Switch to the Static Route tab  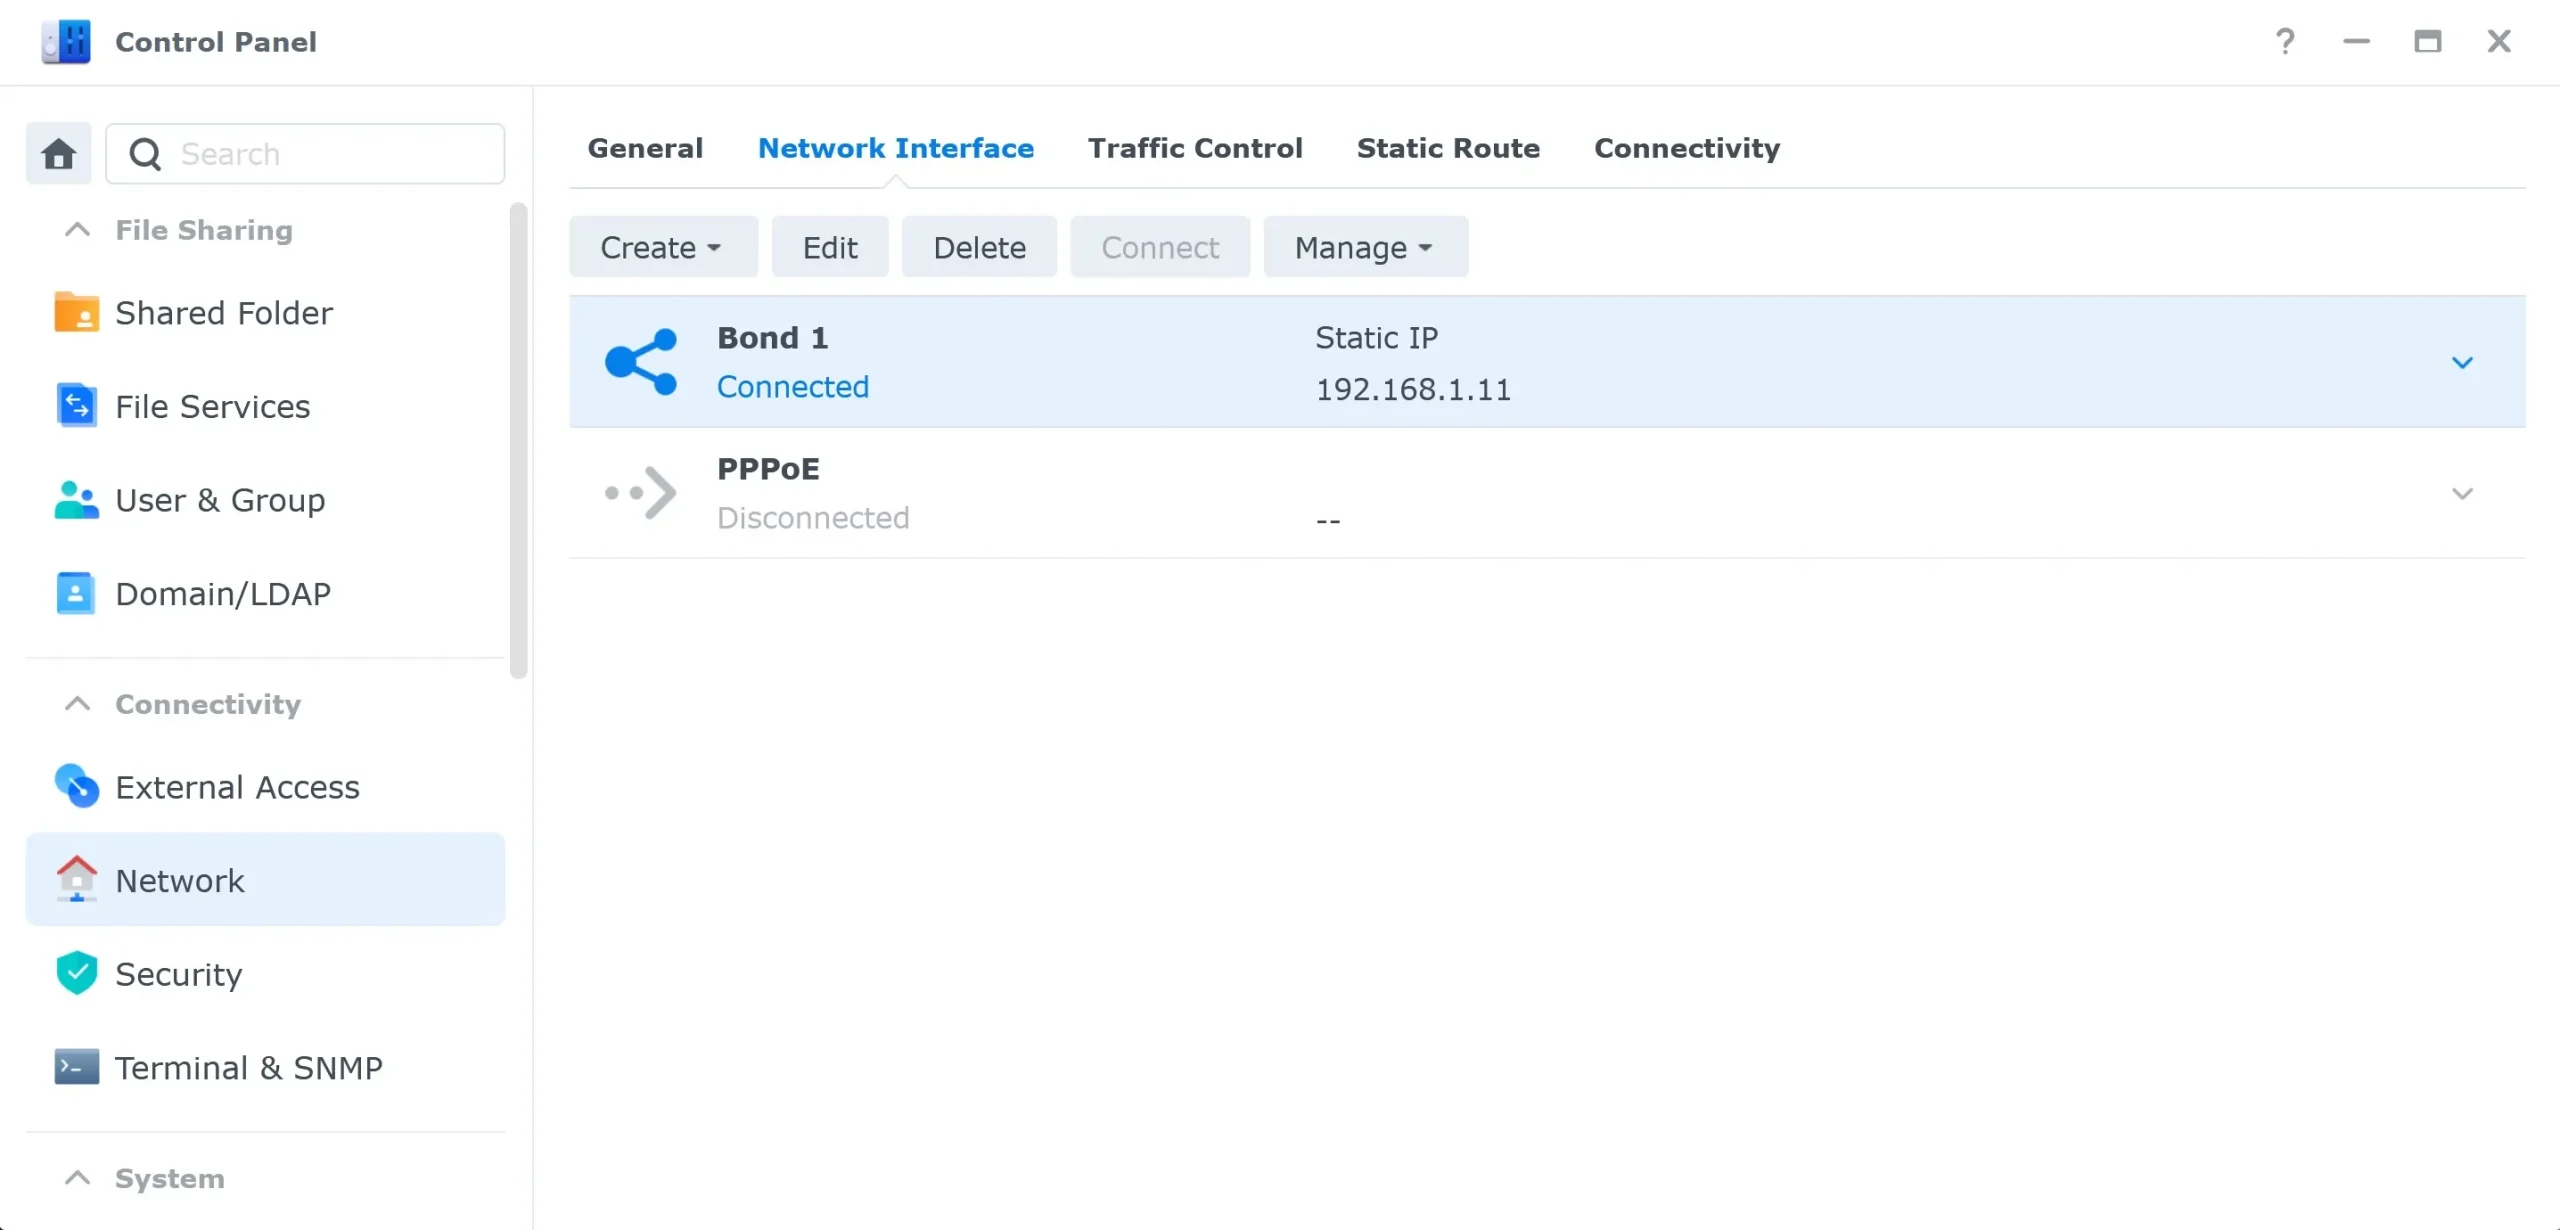pyautogui.click(x=1448, y=147)
